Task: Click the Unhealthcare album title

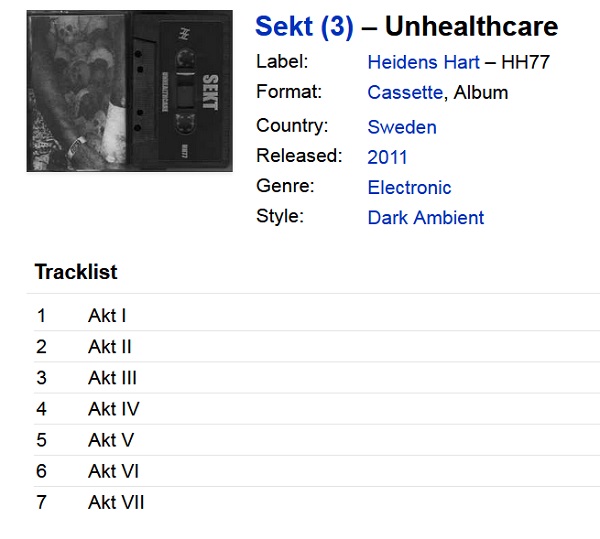Action: coord(471,27)
